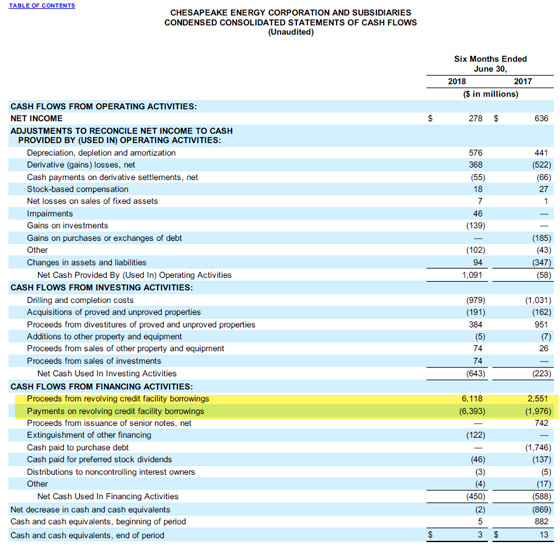Viewport: 560px width, 547px height.
Task: Click 'Proceeds from sales of investments' label
Action: [94, 361]
